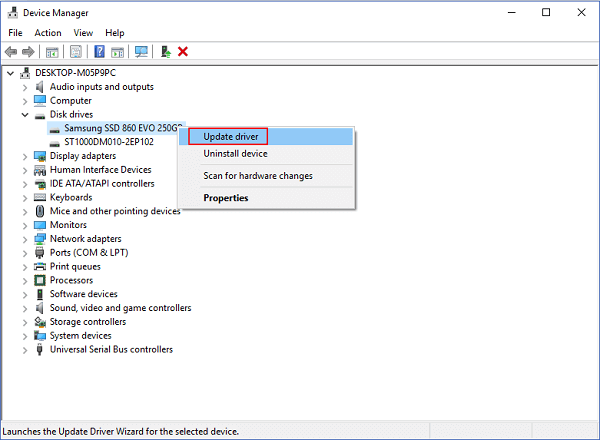The width and height of the screenshot is (600, 440).
Task: Select the Monitors category label
Action: pyautogui.click(x=68, y=225)
